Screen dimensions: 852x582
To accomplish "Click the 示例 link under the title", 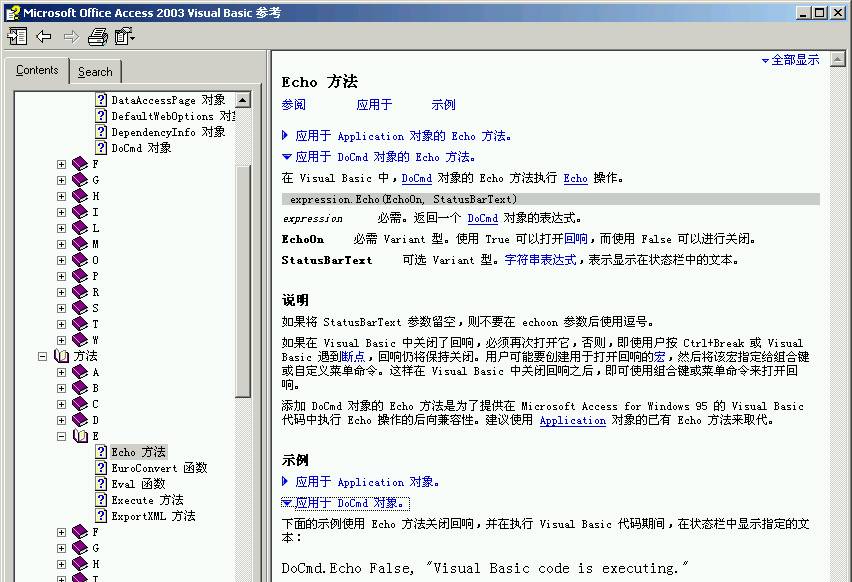I will (443, 104).
